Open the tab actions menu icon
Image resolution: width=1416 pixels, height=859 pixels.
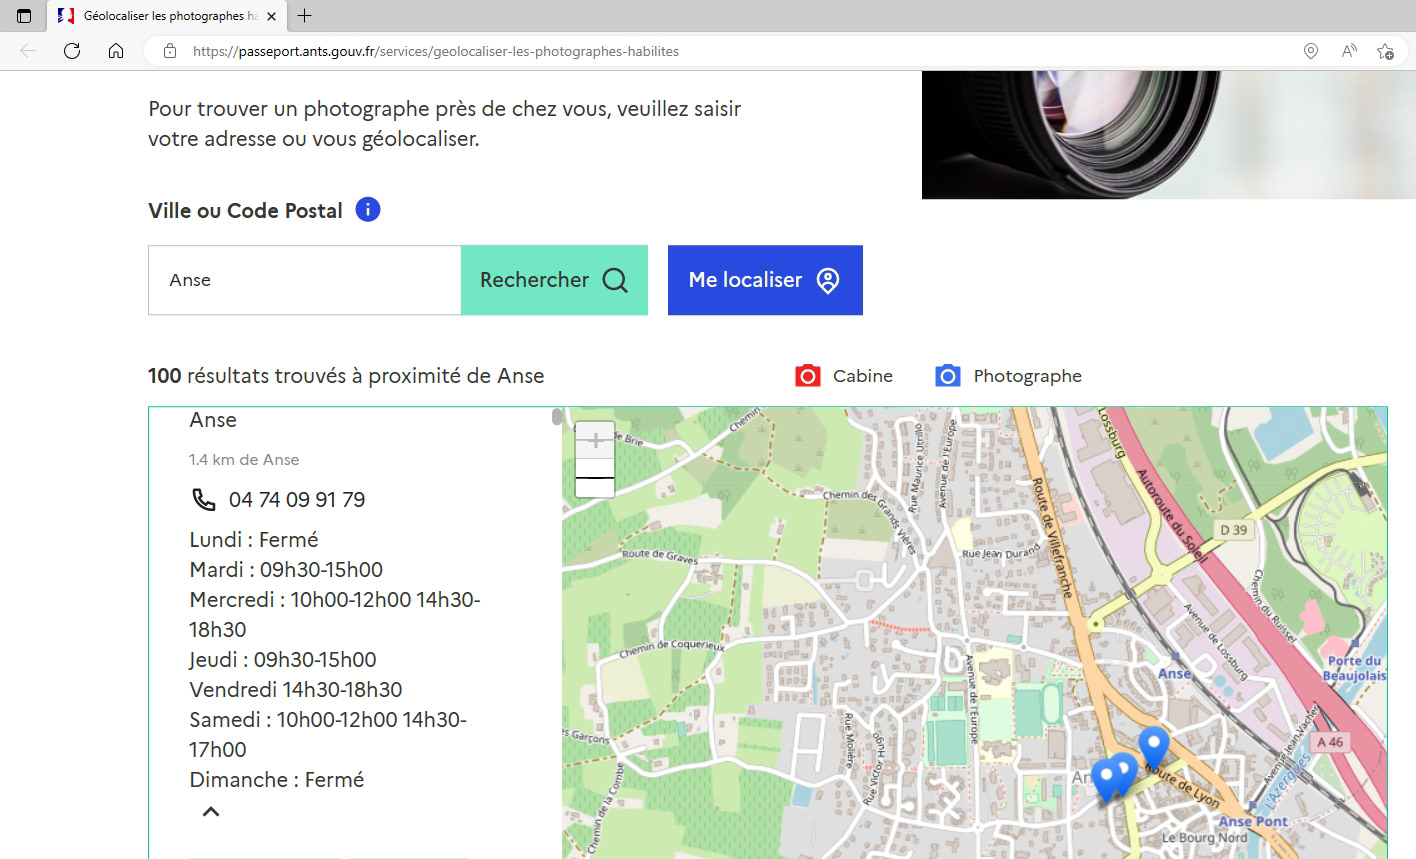[24, 16]
